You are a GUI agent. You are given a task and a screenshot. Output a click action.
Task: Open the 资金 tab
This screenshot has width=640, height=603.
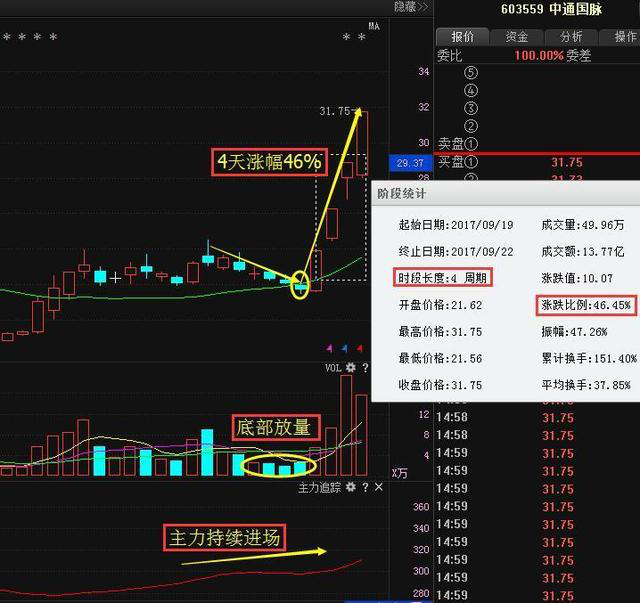point(516,36)
